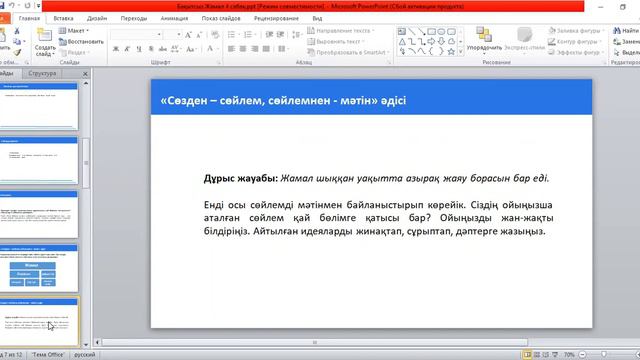This screenshot has width=640, height=360.
Task: Close the slides thumbnail pane
Action: (x=85, y=74)
